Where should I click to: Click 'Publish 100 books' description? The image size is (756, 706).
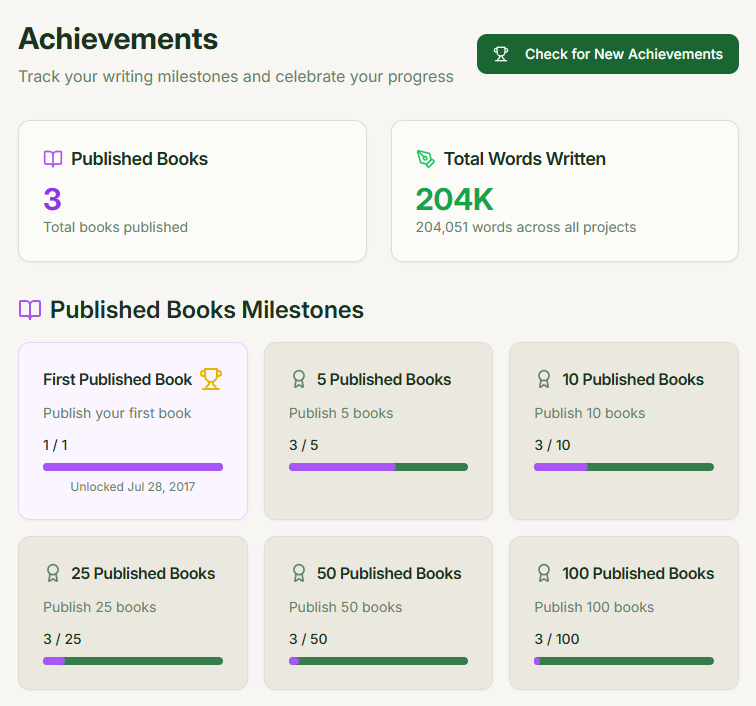(x=594, y=607)
